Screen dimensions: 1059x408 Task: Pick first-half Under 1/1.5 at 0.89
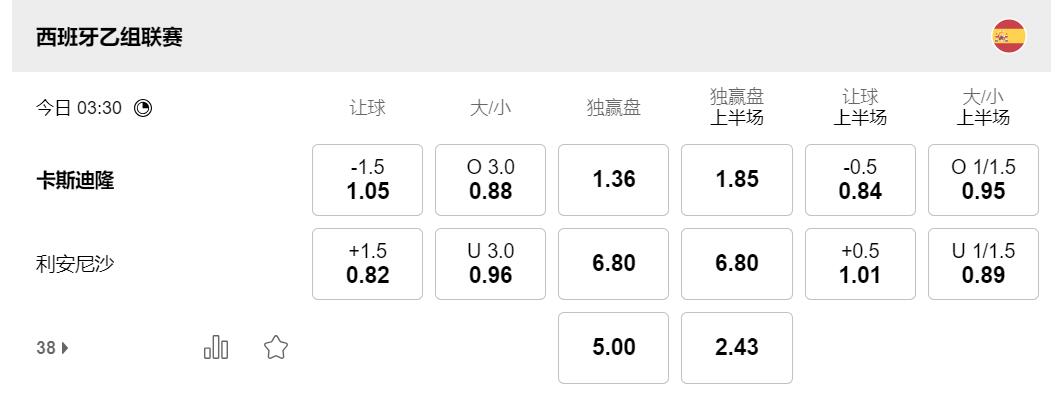coord(983,264)
